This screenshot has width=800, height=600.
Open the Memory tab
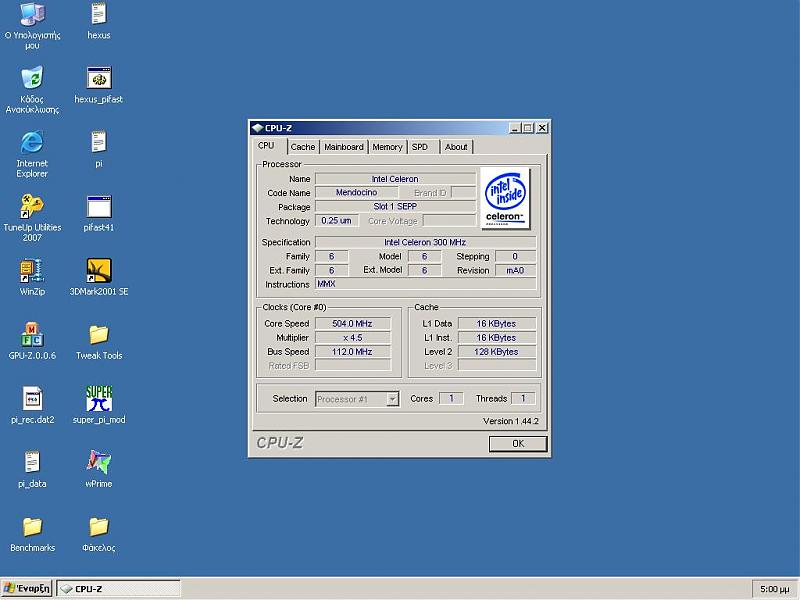387,147
